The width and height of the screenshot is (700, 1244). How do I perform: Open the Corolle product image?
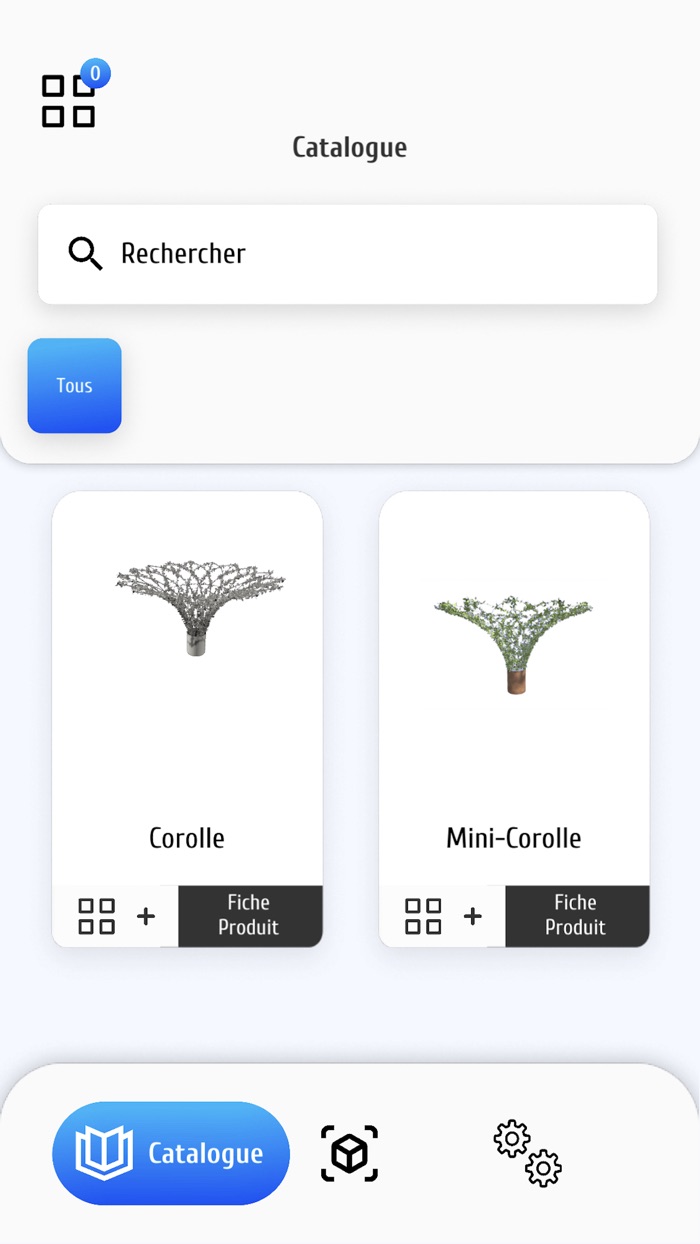(200, 609)
